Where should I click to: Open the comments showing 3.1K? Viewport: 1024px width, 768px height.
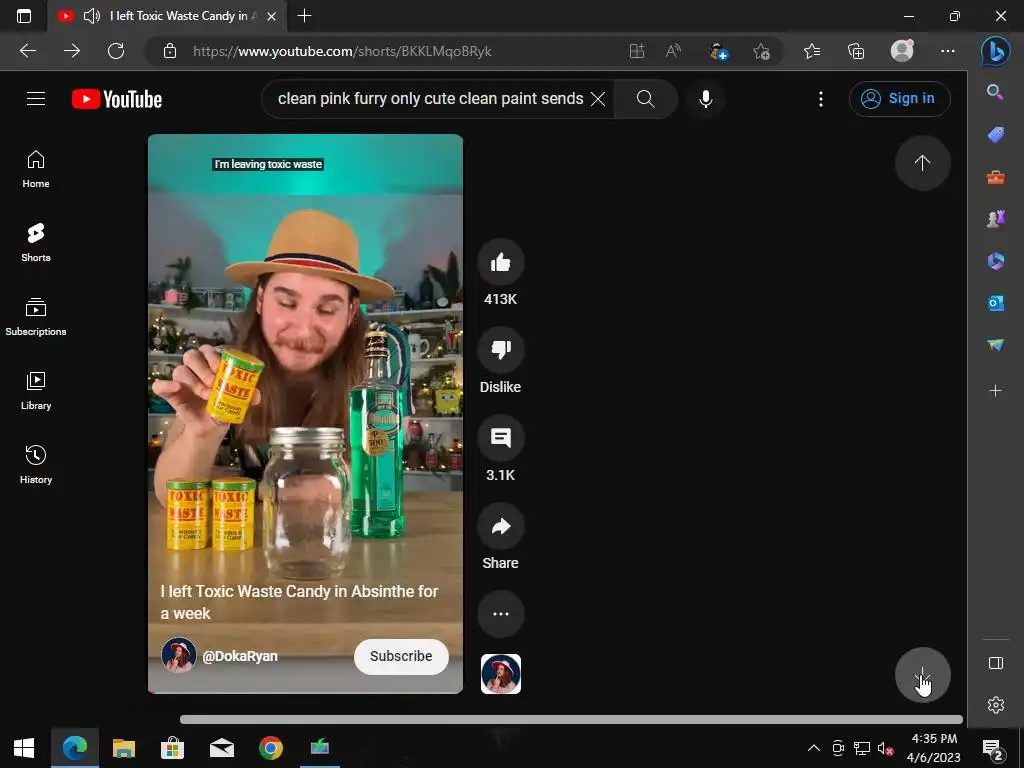pyautogui.click(x=501, y=439)
